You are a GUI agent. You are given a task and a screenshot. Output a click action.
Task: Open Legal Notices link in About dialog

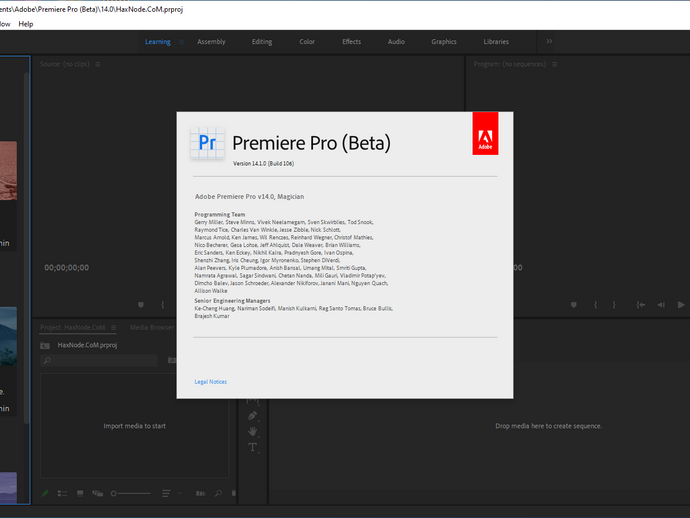211,382
